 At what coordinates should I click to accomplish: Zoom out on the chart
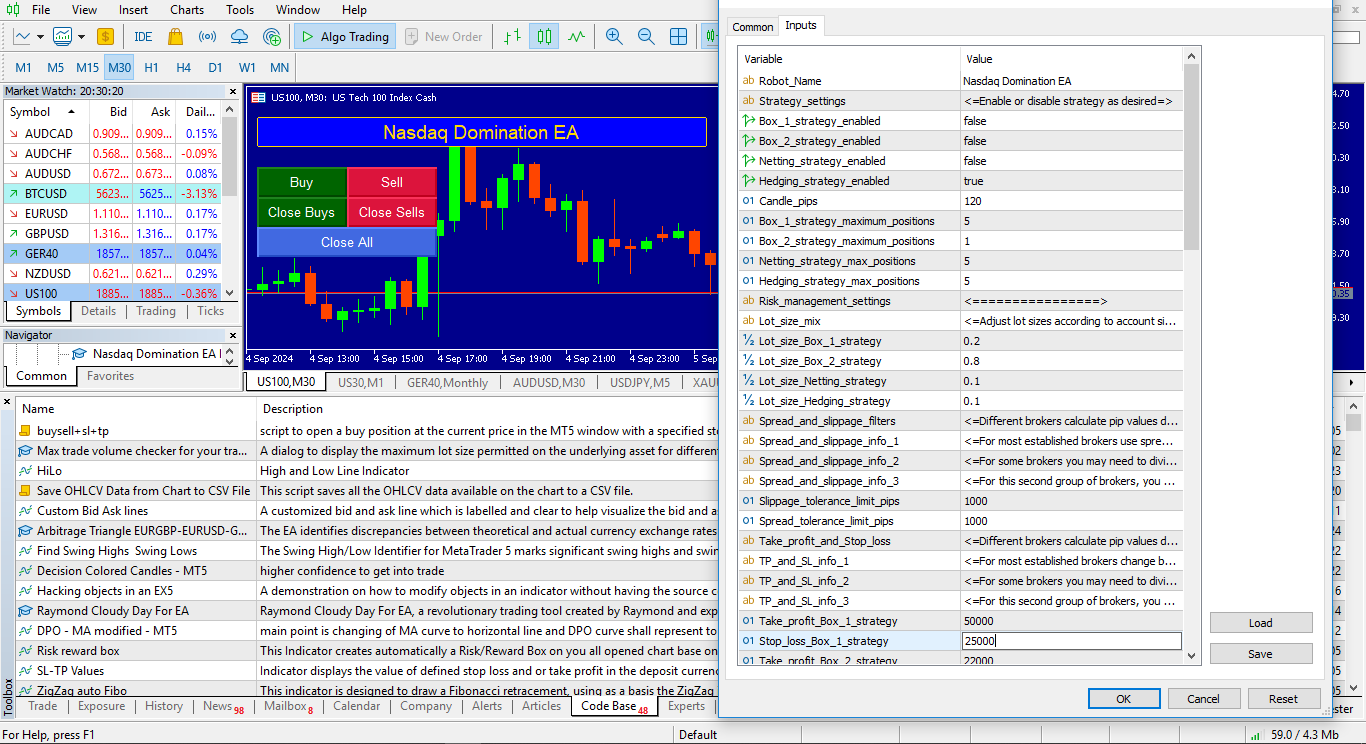point(646,37)
